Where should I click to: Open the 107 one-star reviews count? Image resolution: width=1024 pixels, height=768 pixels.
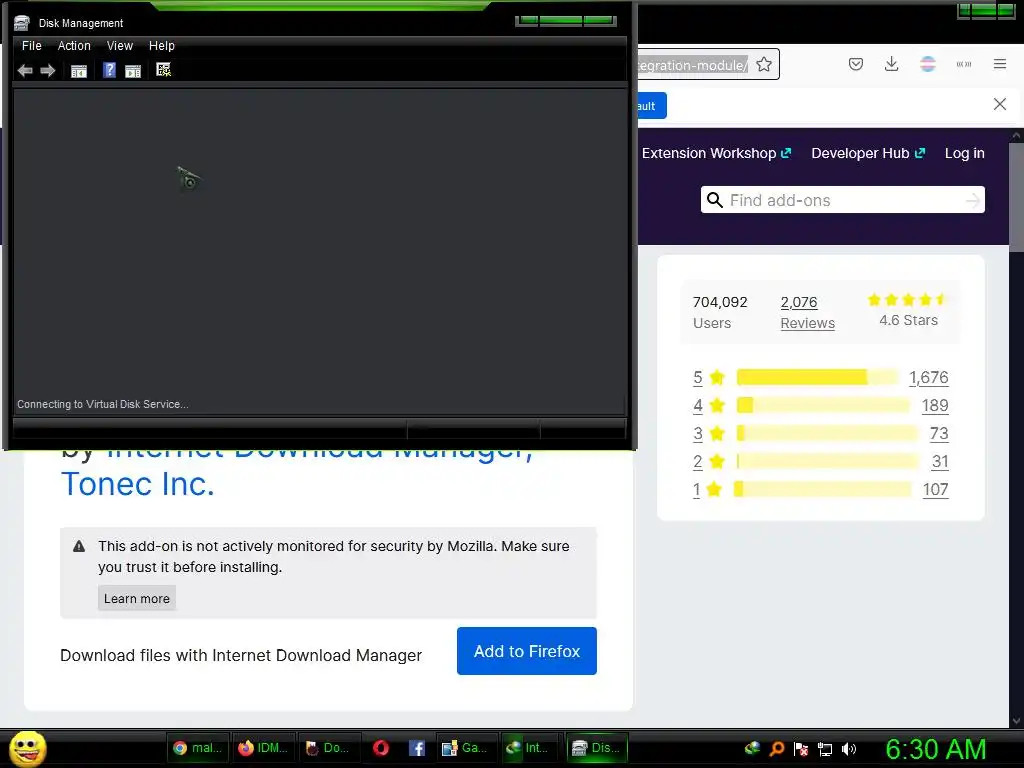[935, 490]
